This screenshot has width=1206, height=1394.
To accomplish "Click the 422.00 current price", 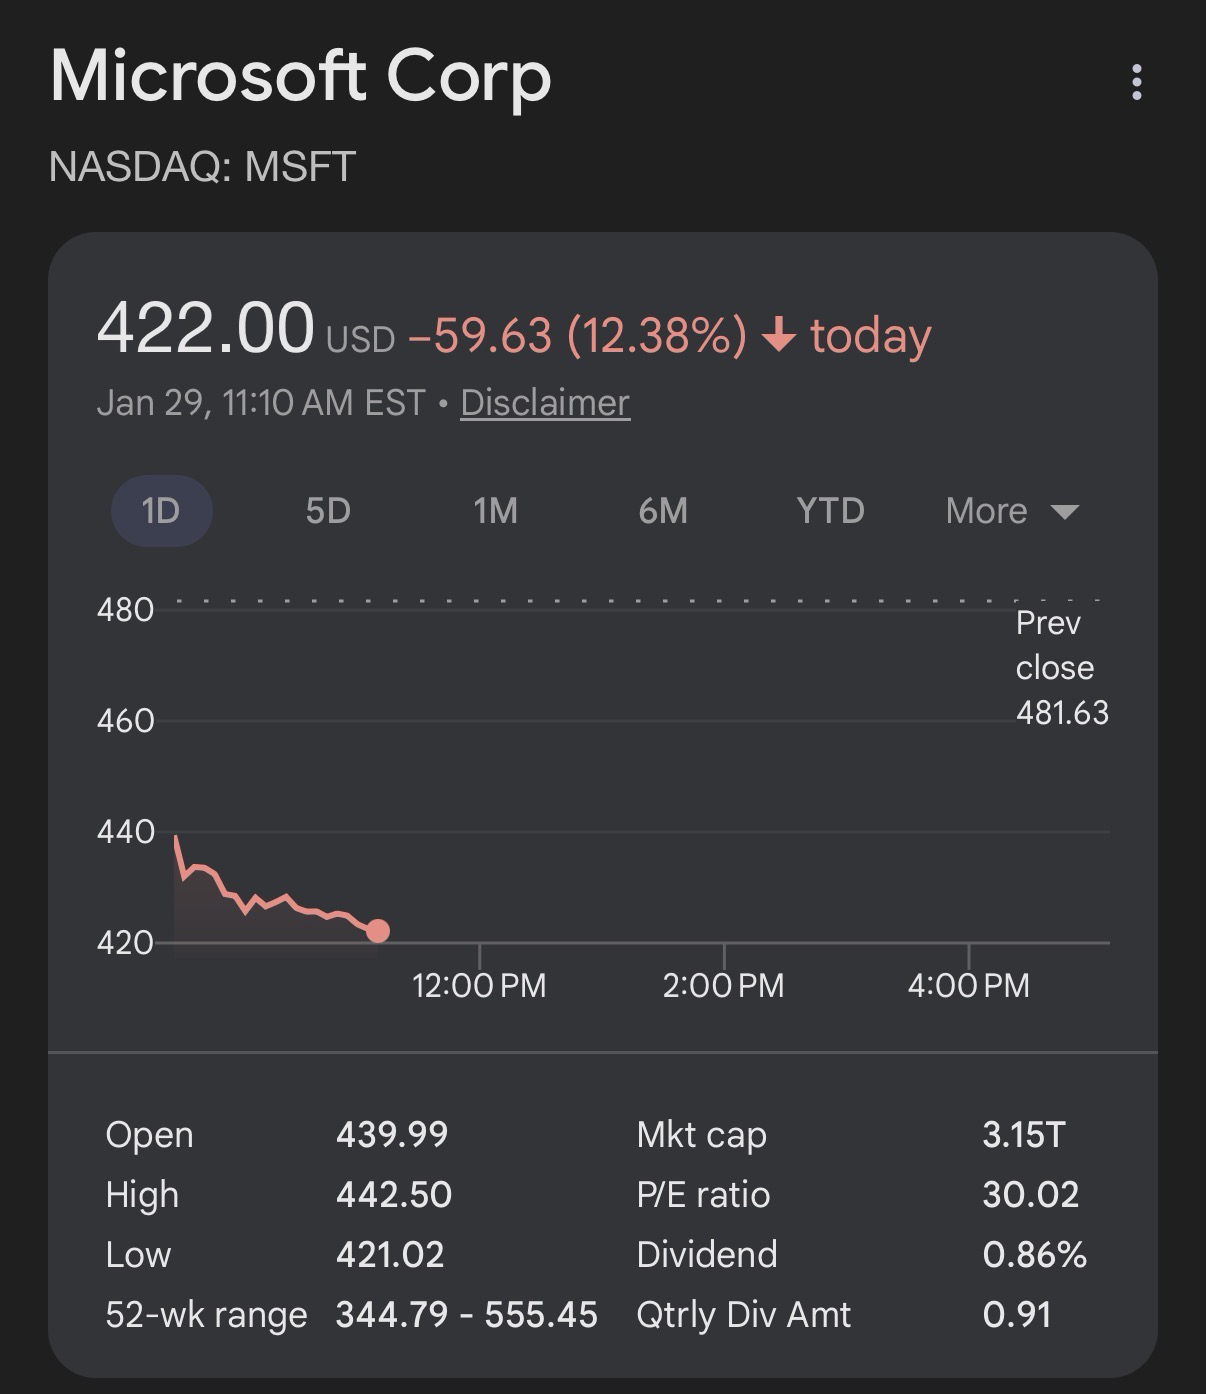I will 205,328.
